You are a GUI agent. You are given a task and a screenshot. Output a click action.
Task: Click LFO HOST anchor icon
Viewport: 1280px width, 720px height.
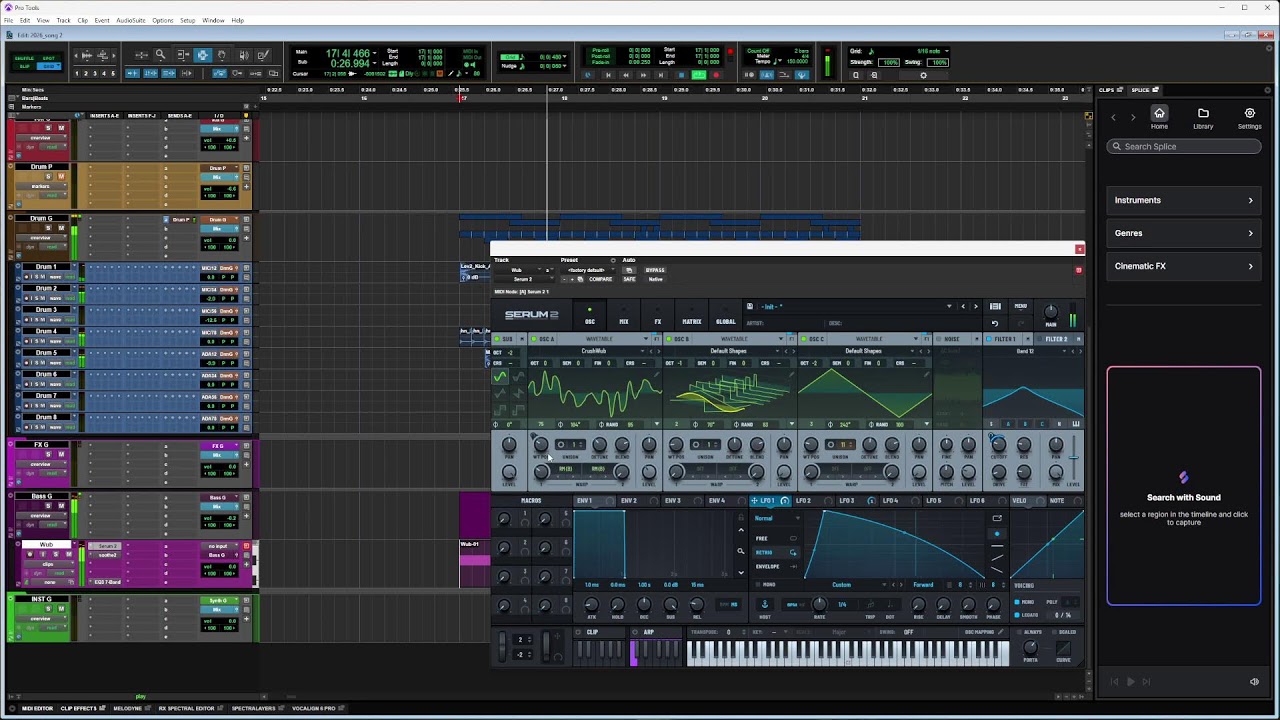point(765,604)
